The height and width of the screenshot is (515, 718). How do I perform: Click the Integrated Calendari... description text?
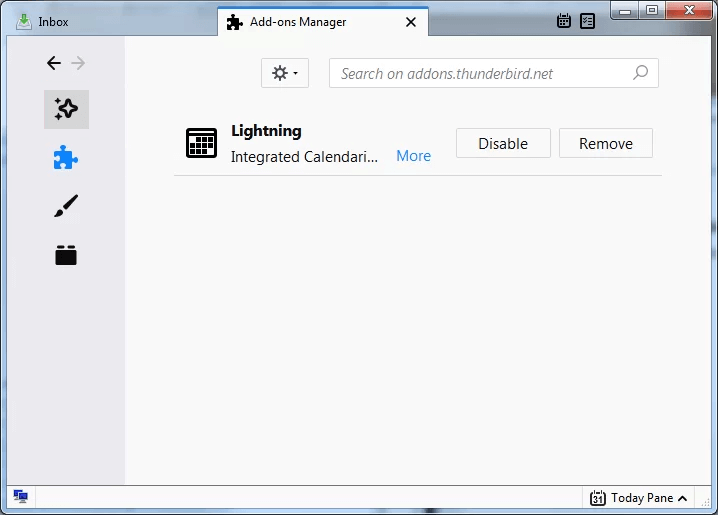coord(304,157)
